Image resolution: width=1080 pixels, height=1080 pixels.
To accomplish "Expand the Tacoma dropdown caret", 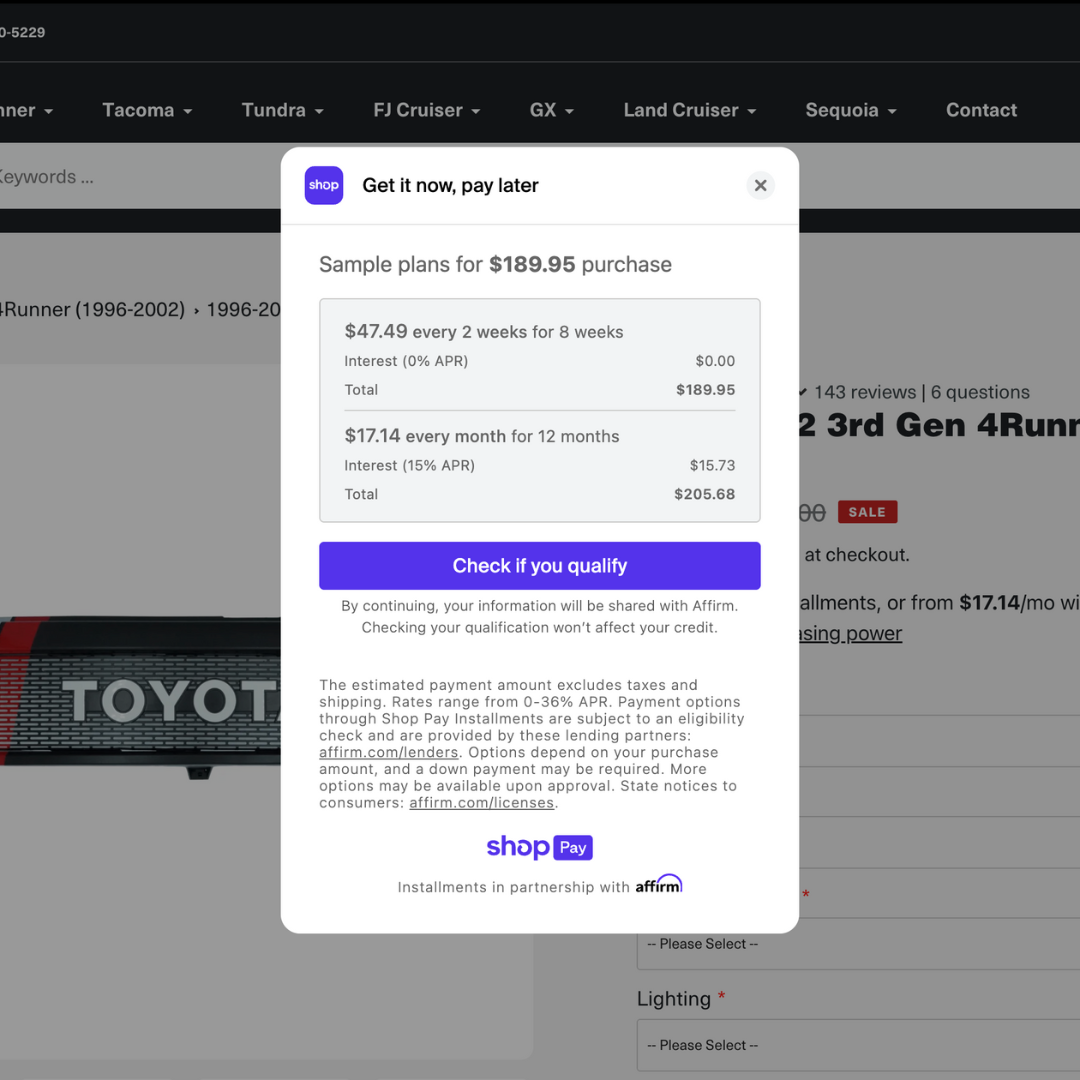I will tap(187, 112).
